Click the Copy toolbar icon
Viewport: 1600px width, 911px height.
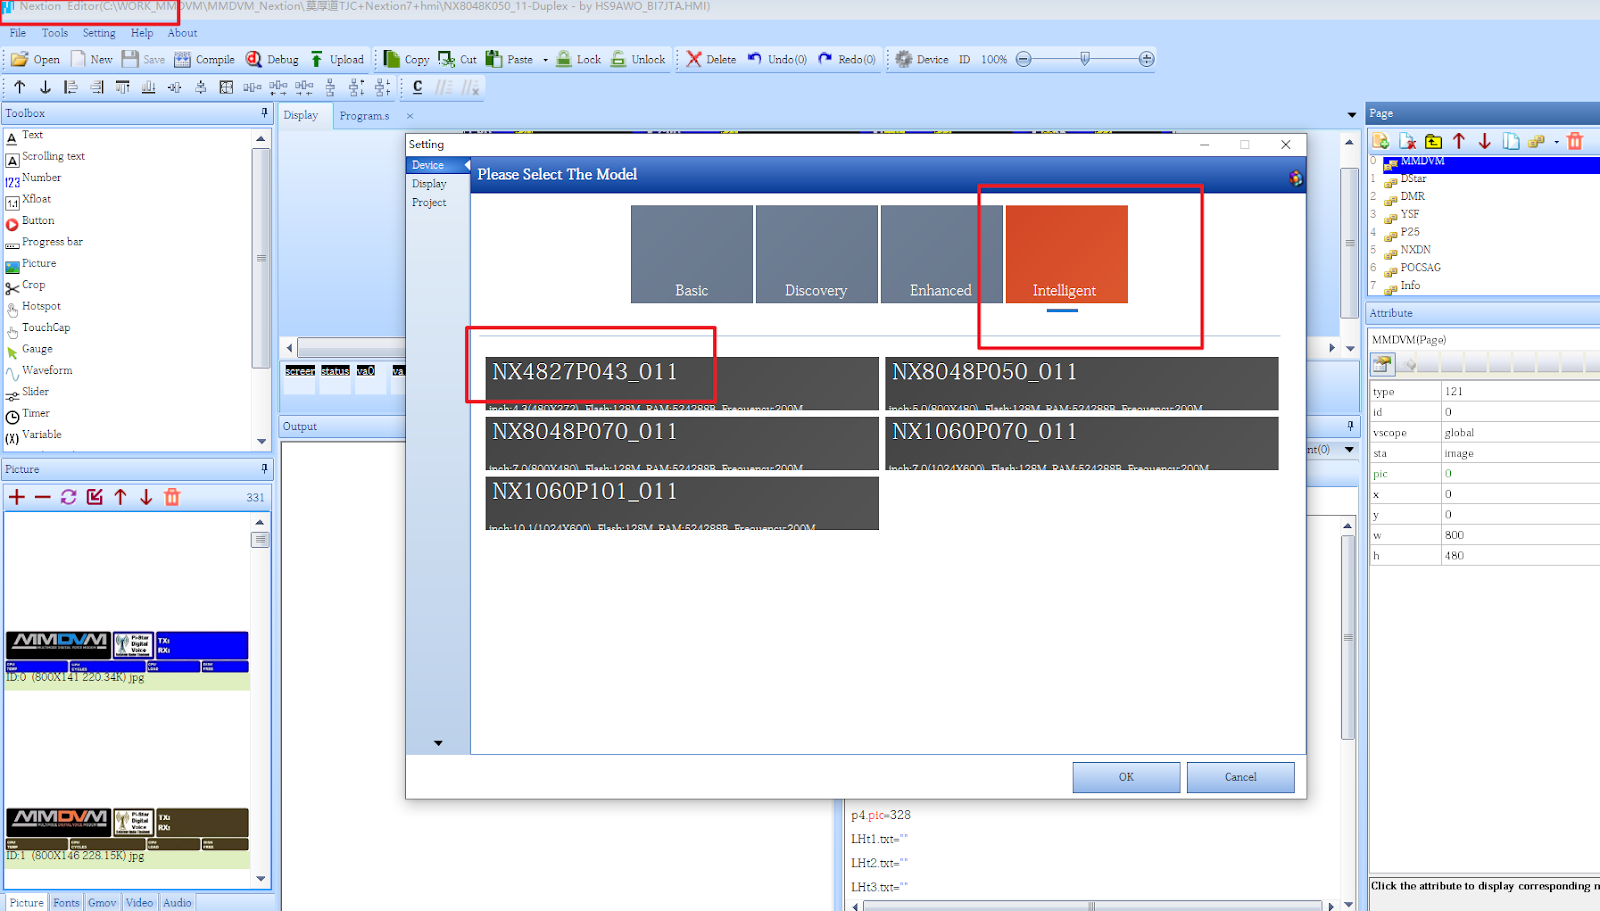click(392, 59)
